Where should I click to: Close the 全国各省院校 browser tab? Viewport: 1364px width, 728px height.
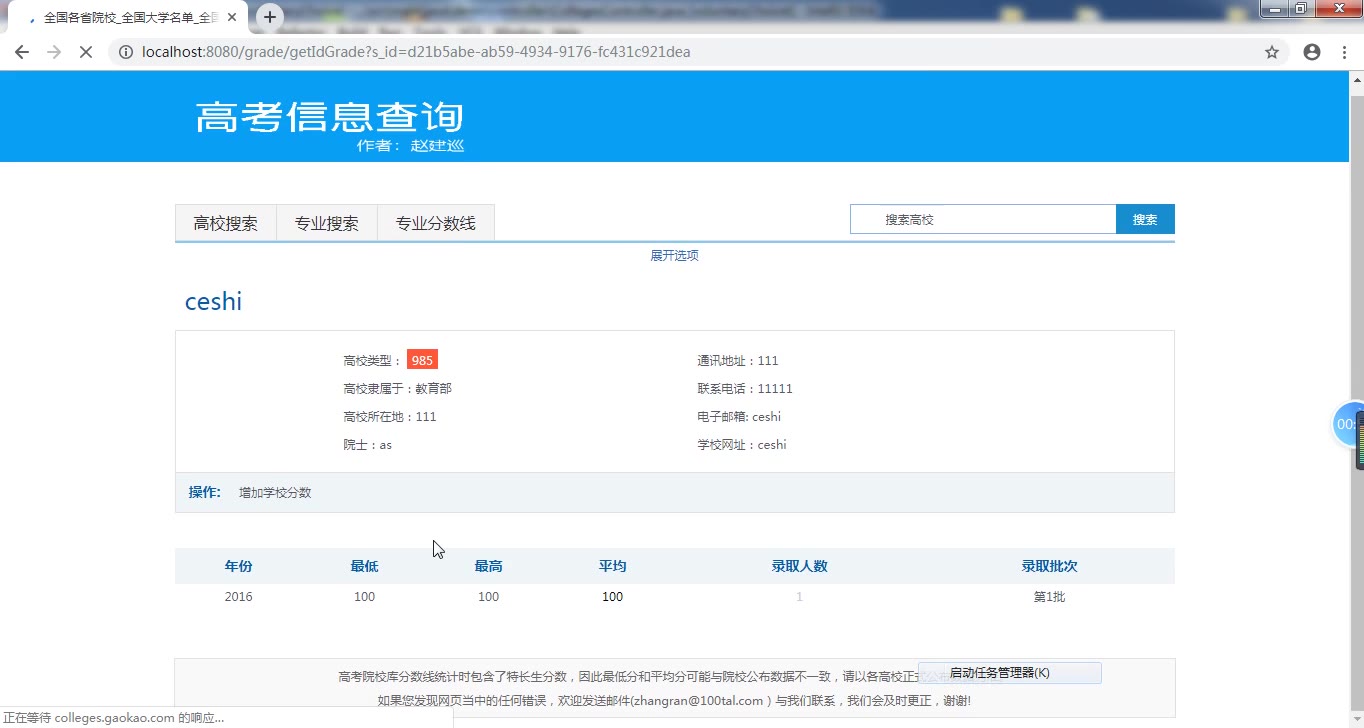[x=232, y=18]
